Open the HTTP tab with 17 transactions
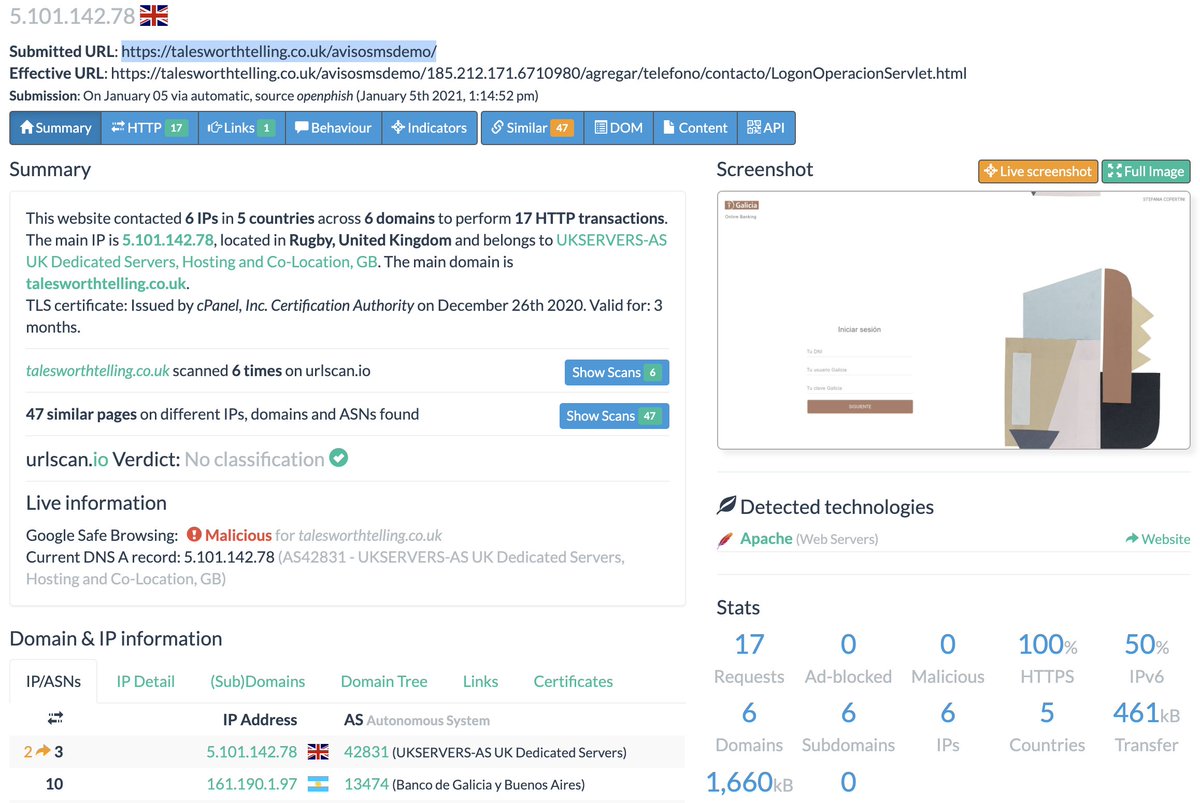Screen dimensions: 1200x803 pyautogui.click(x=149, y=128)
